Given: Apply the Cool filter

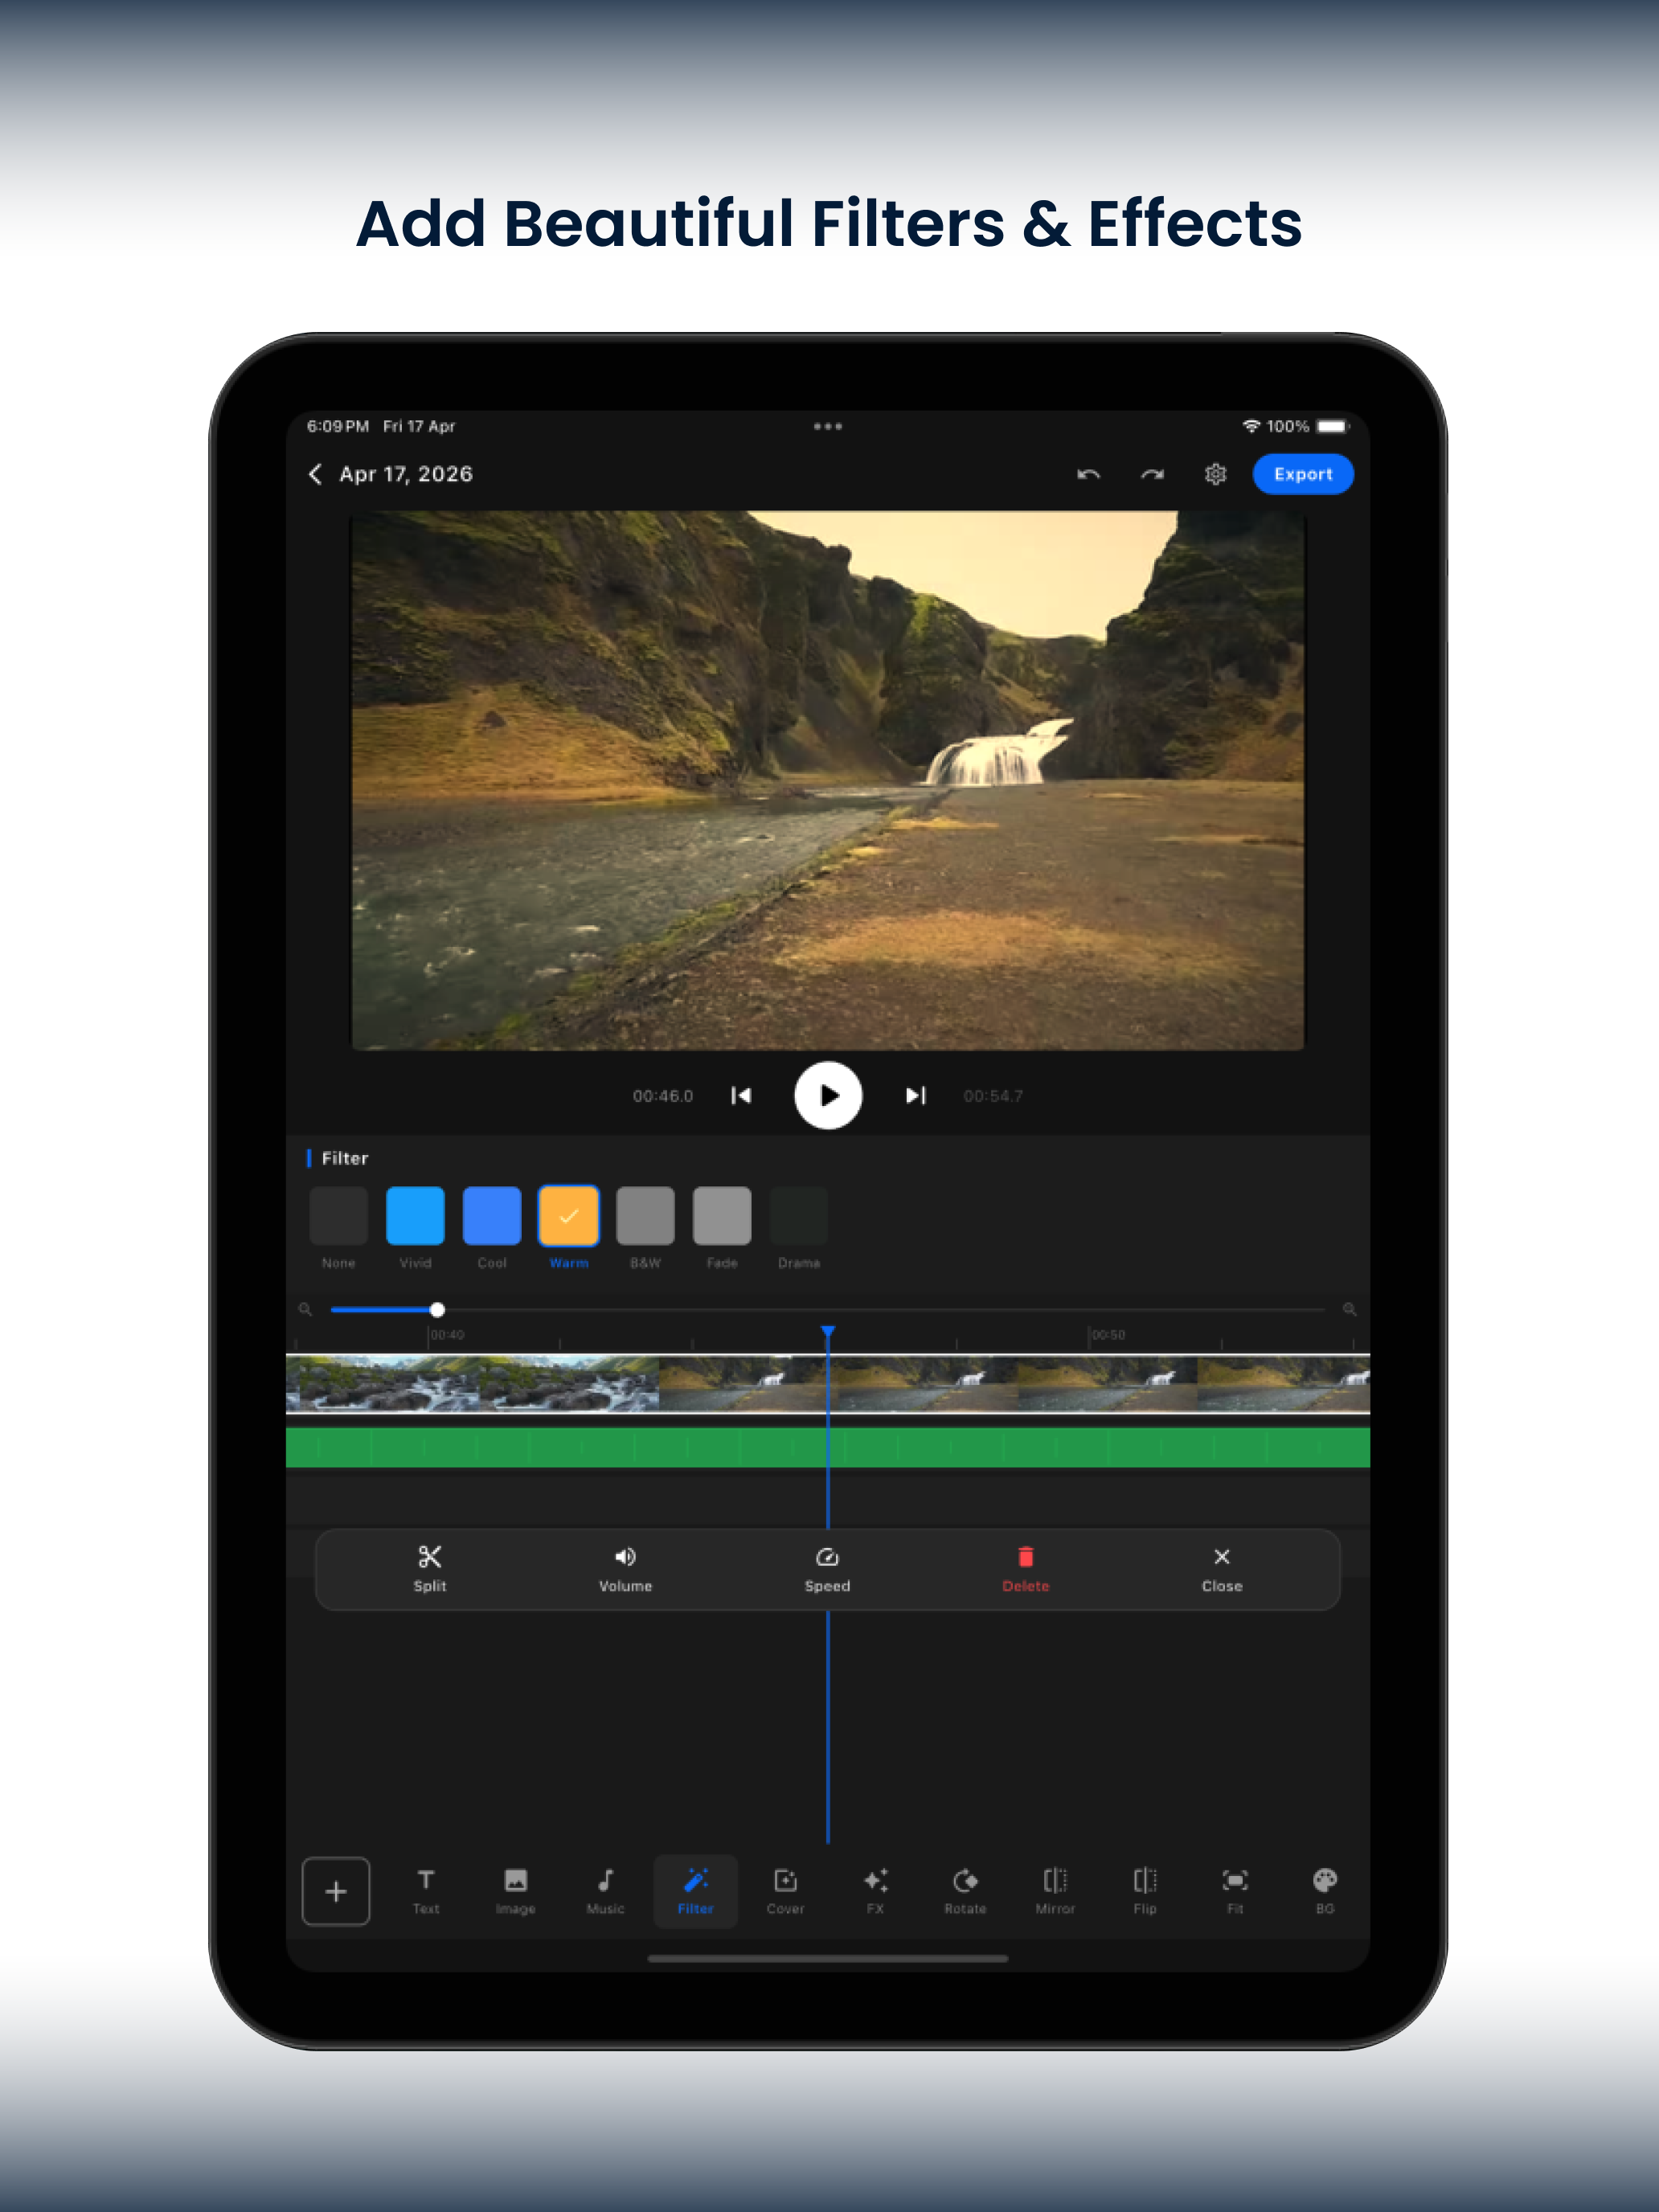Looking at the screenshot, I should (492, 1216).
